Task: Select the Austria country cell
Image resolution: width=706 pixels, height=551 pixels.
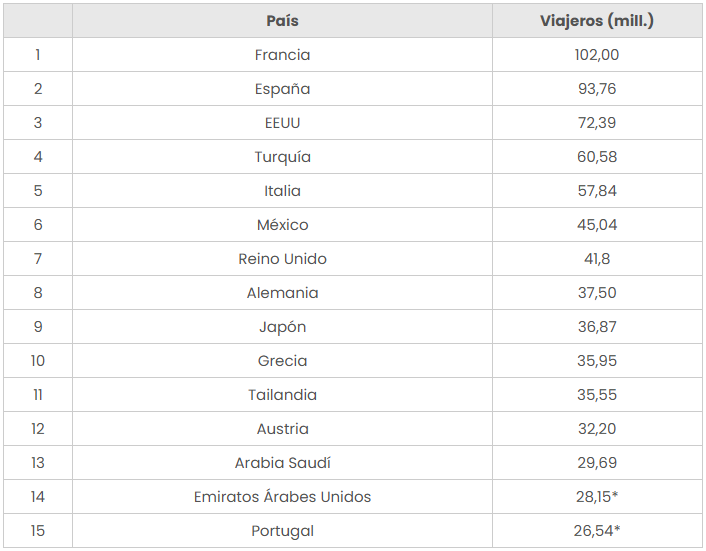Action: point(282,429)
